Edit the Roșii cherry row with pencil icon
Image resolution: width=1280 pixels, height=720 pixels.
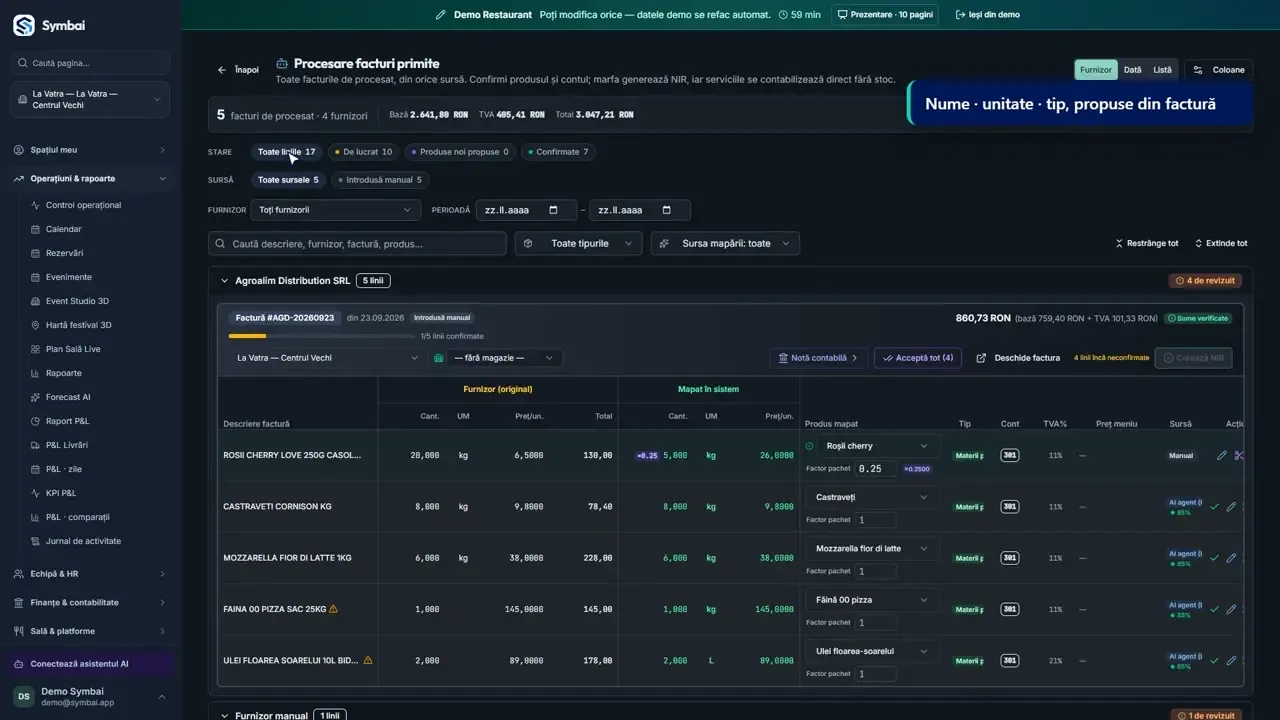pyautogui.click(x=1221, y=455)
